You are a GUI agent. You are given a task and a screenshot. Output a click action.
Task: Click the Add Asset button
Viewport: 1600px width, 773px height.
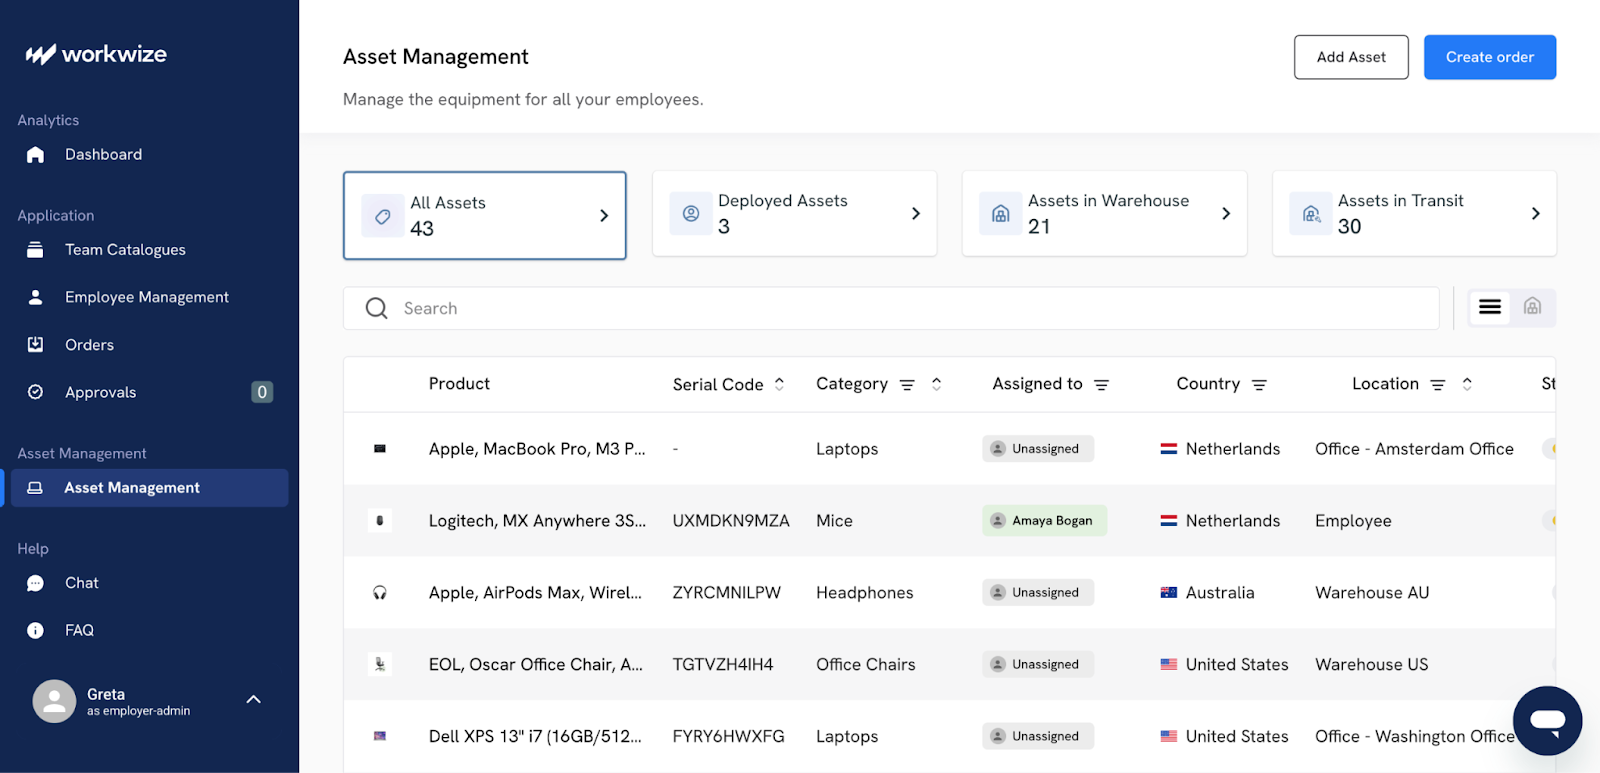(x=1351, y=57)
